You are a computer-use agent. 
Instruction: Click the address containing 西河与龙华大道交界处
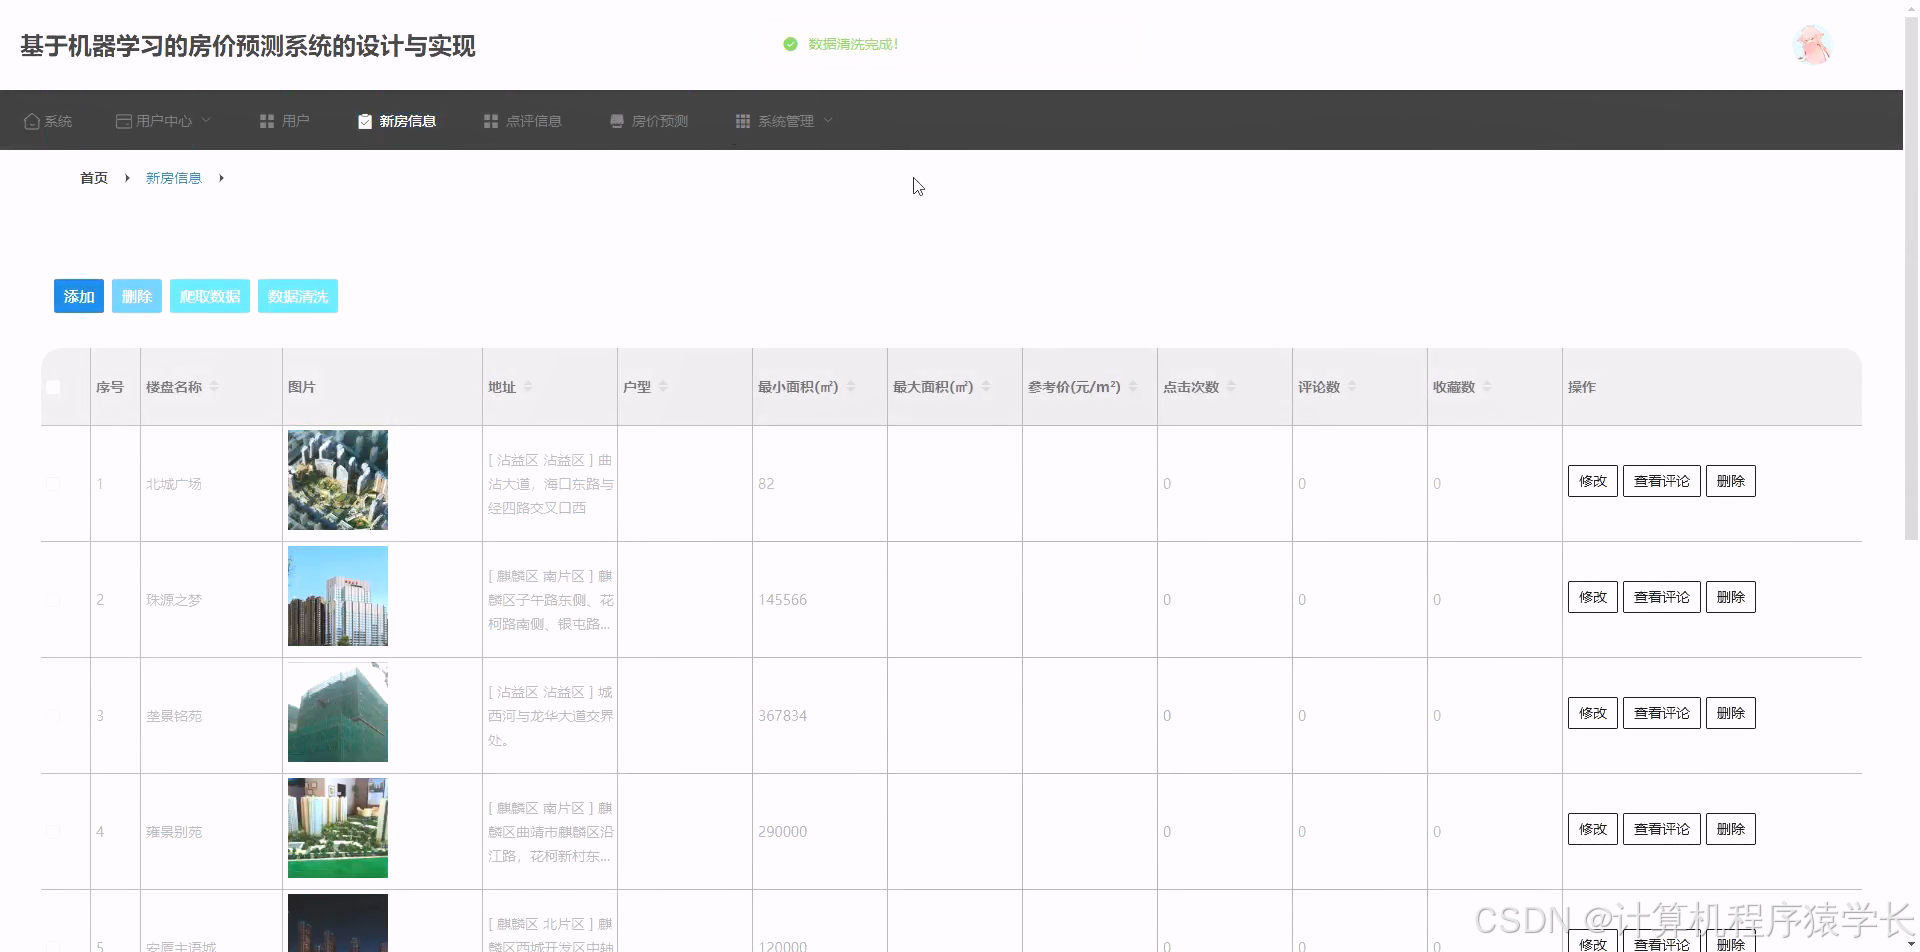point(551,716)
